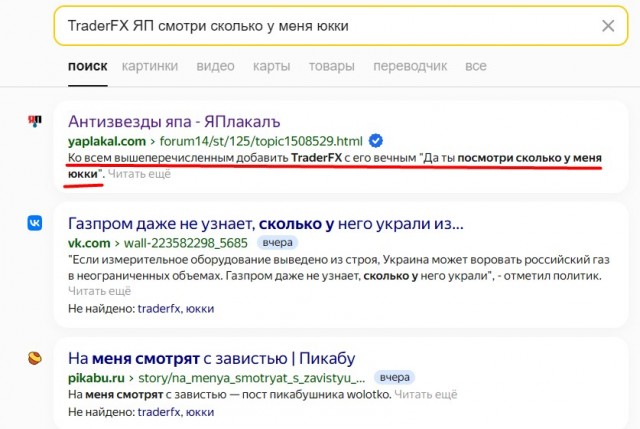The height and width of the screenshot is (429, 640).
Task: Expand Читать ещё in the pikabu result
Action: click(426, 395)
